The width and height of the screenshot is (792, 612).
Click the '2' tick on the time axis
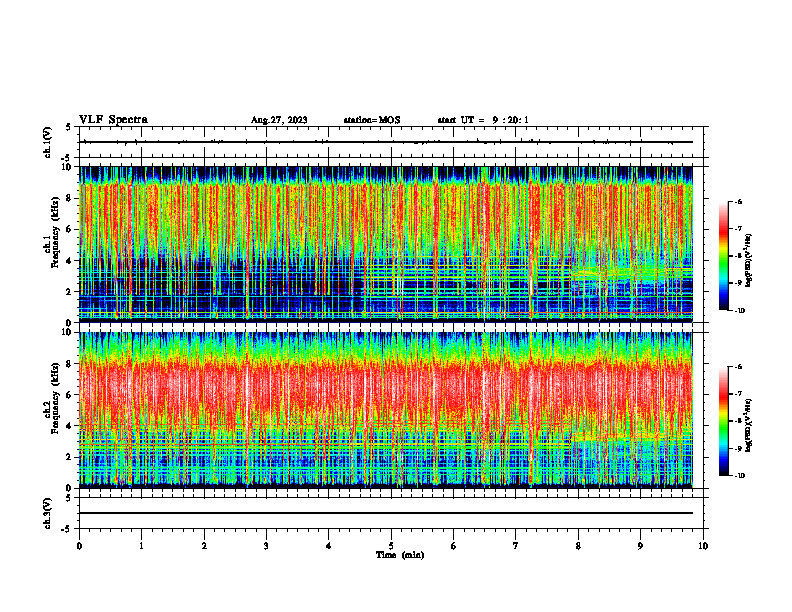click(x=204, y=546)
